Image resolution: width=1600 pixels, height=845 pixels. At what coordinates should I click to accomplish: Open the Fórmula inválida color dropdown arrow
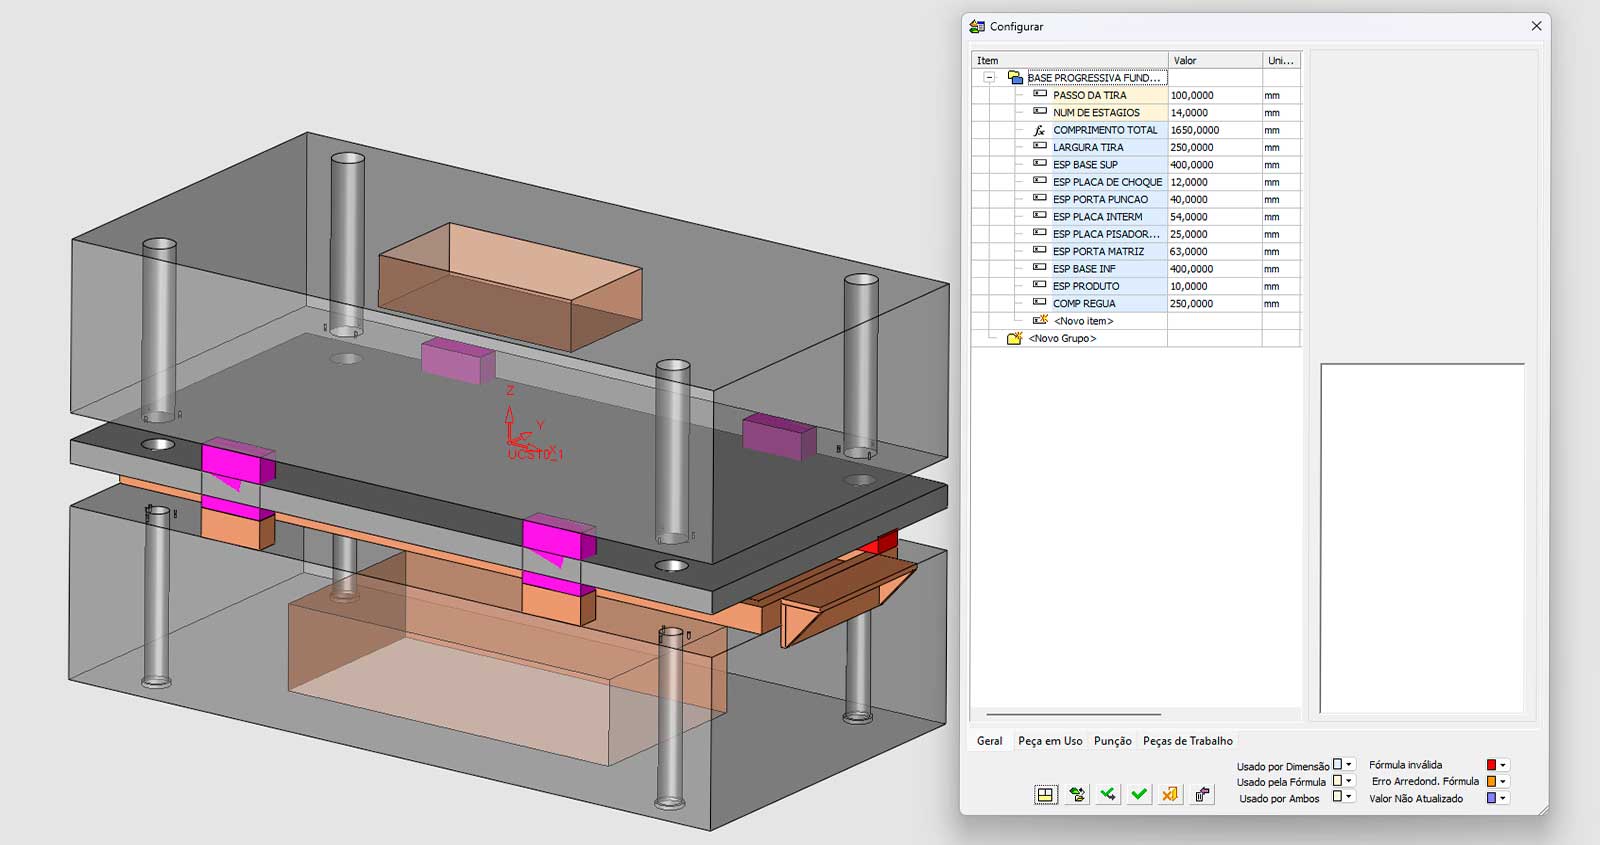(x=1502, y=765)
